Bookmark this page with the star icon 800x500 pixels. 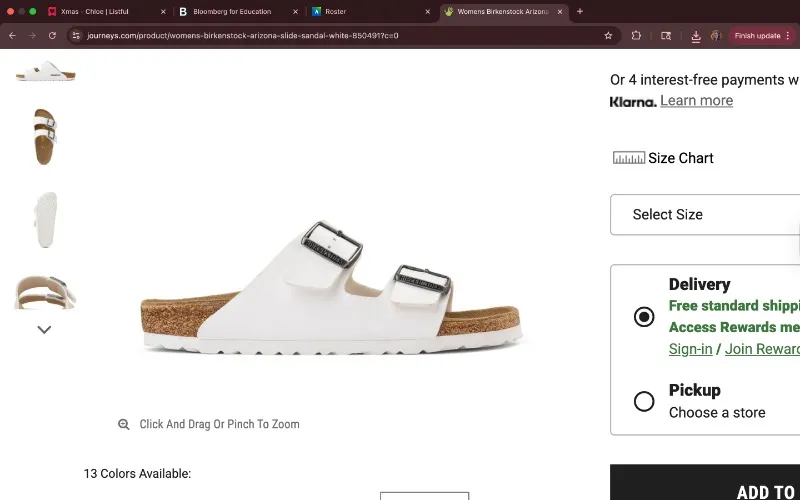pyautogui.click(x=608, y=36)
